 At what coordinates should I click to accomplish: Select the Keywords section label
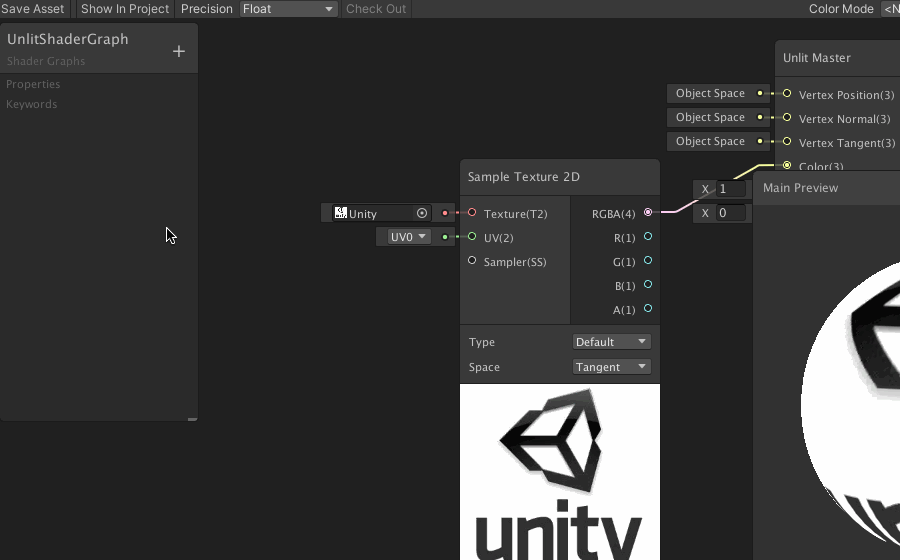32,104
